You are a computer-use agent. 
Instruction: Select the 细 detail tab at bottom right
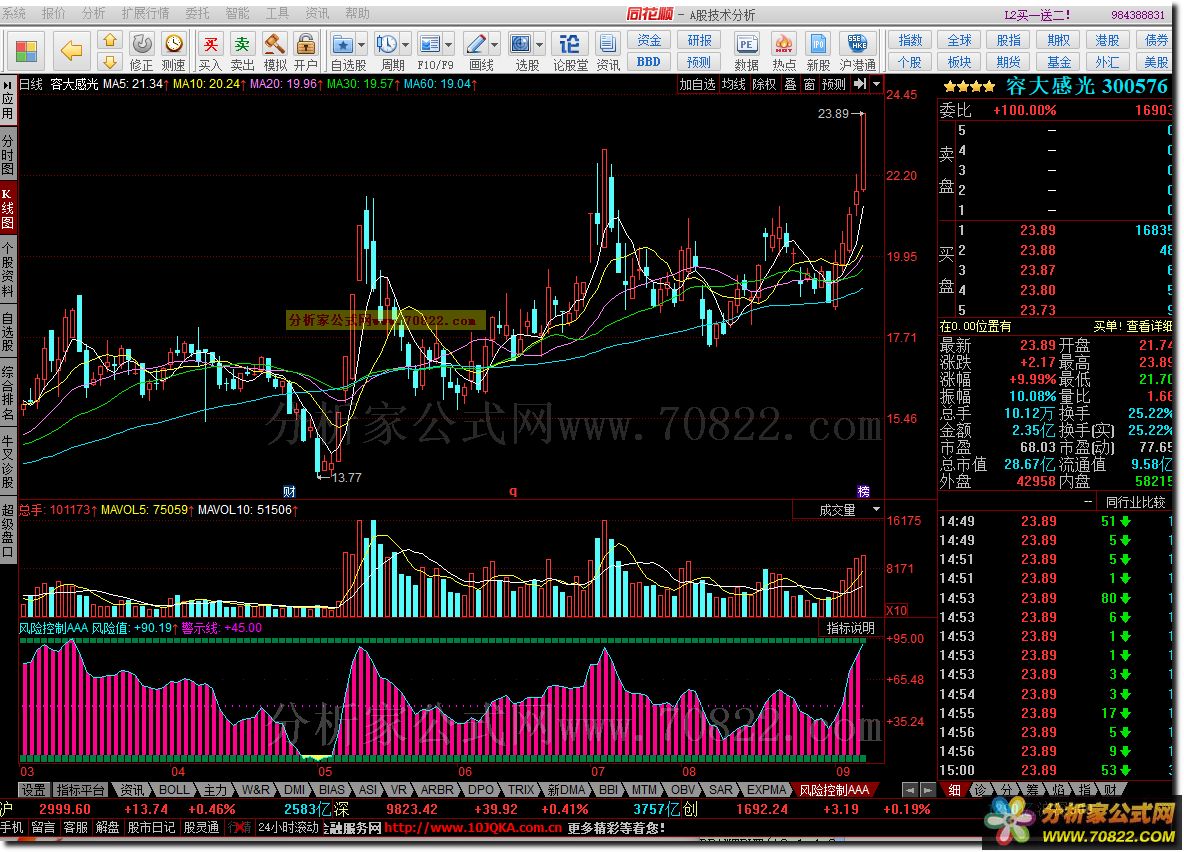pyautogui.click(x=954, y=790)
